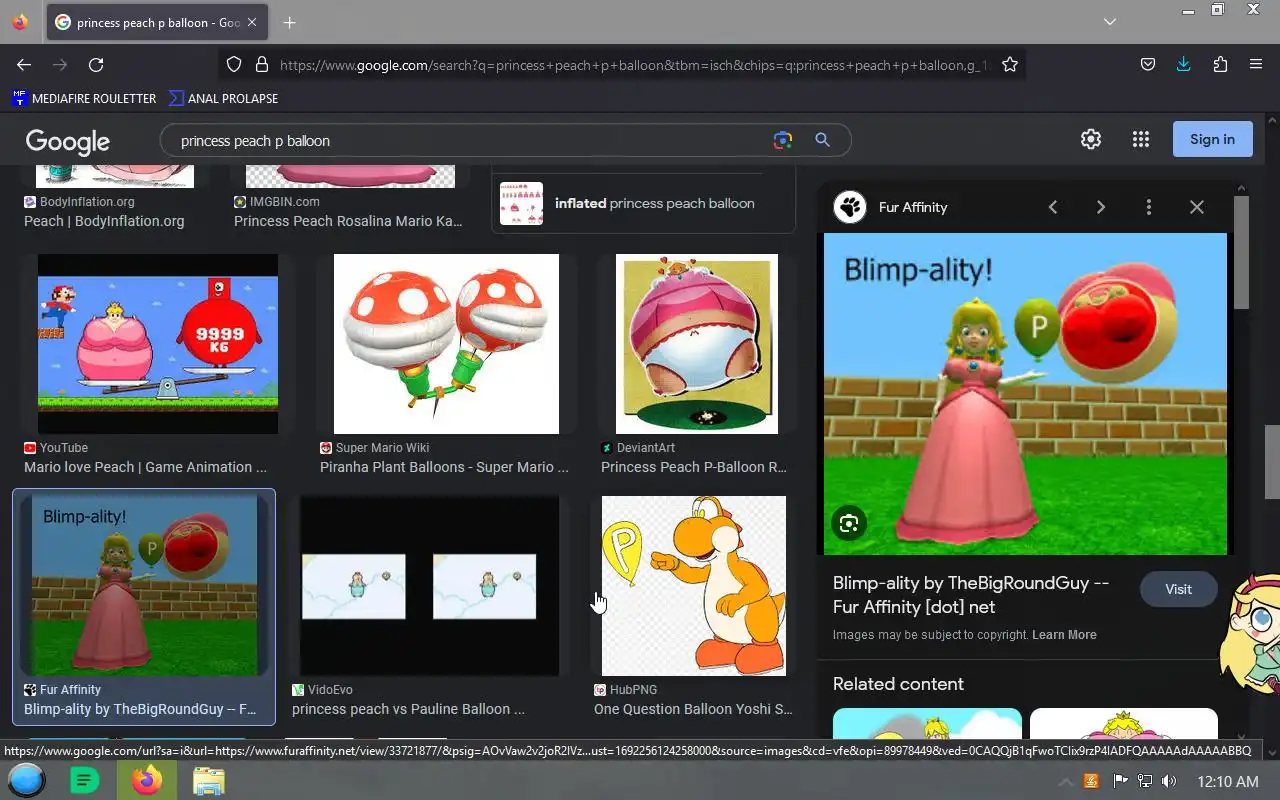Image resolution: width=1280 pixels, height=800 pixels.
Task: Open the VidoEvo peach vs Pauline thumbnail
Action: click(x=430, y=586)
